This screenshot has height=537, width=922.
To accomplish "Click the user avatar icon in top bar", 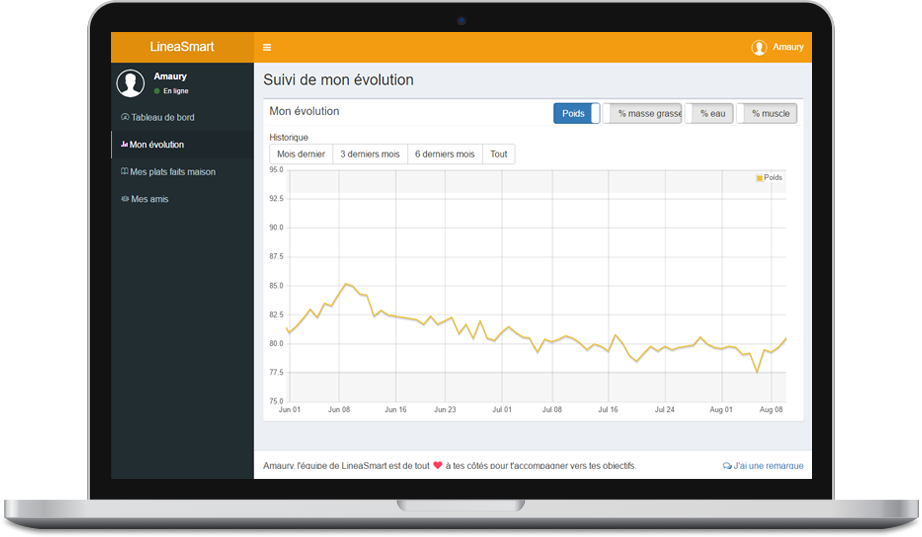I will coord(759,47).
